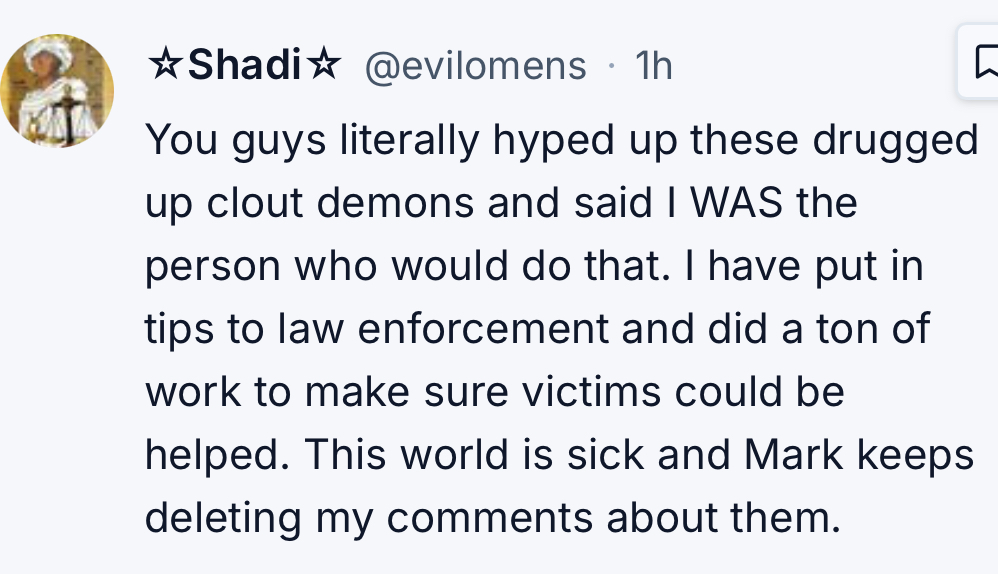Image resolution: width=998 pixels, height=574 pixels.
Task: Click the phrase "about them." ending the post
Action: coord(724,517)
